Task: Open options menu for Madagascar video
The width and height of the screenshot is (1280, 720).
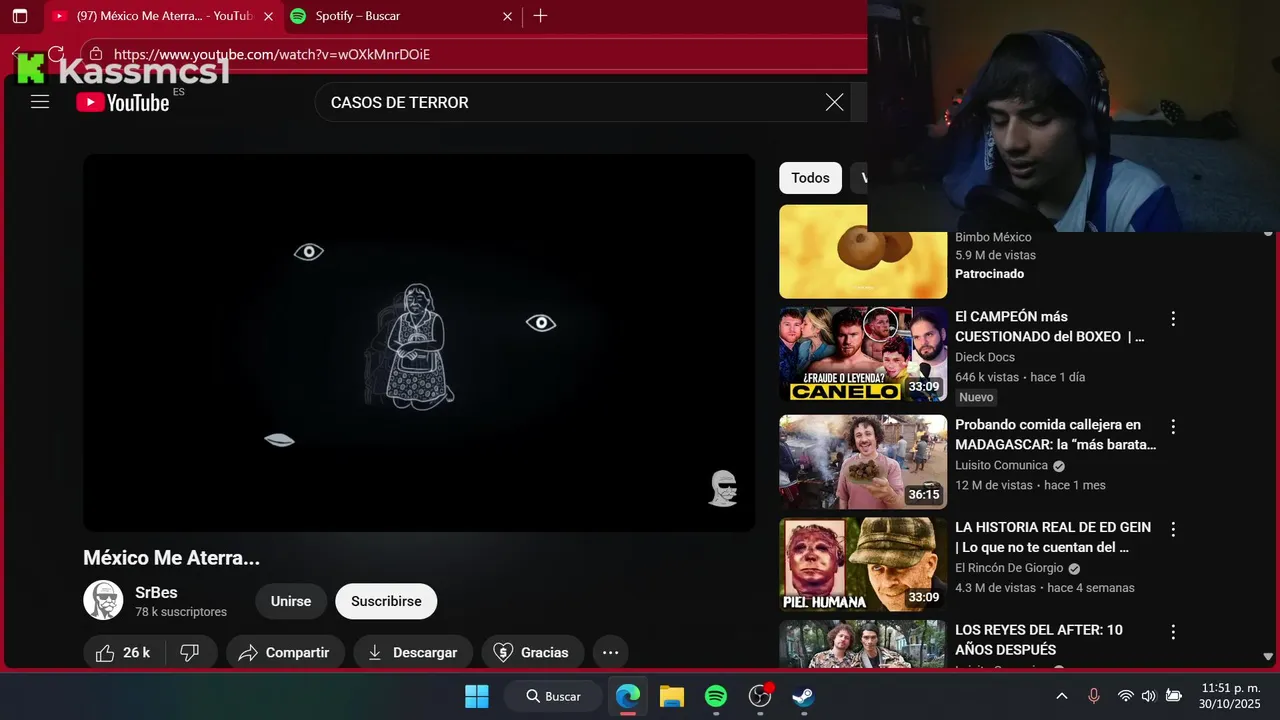Action: pos(1173,427)
